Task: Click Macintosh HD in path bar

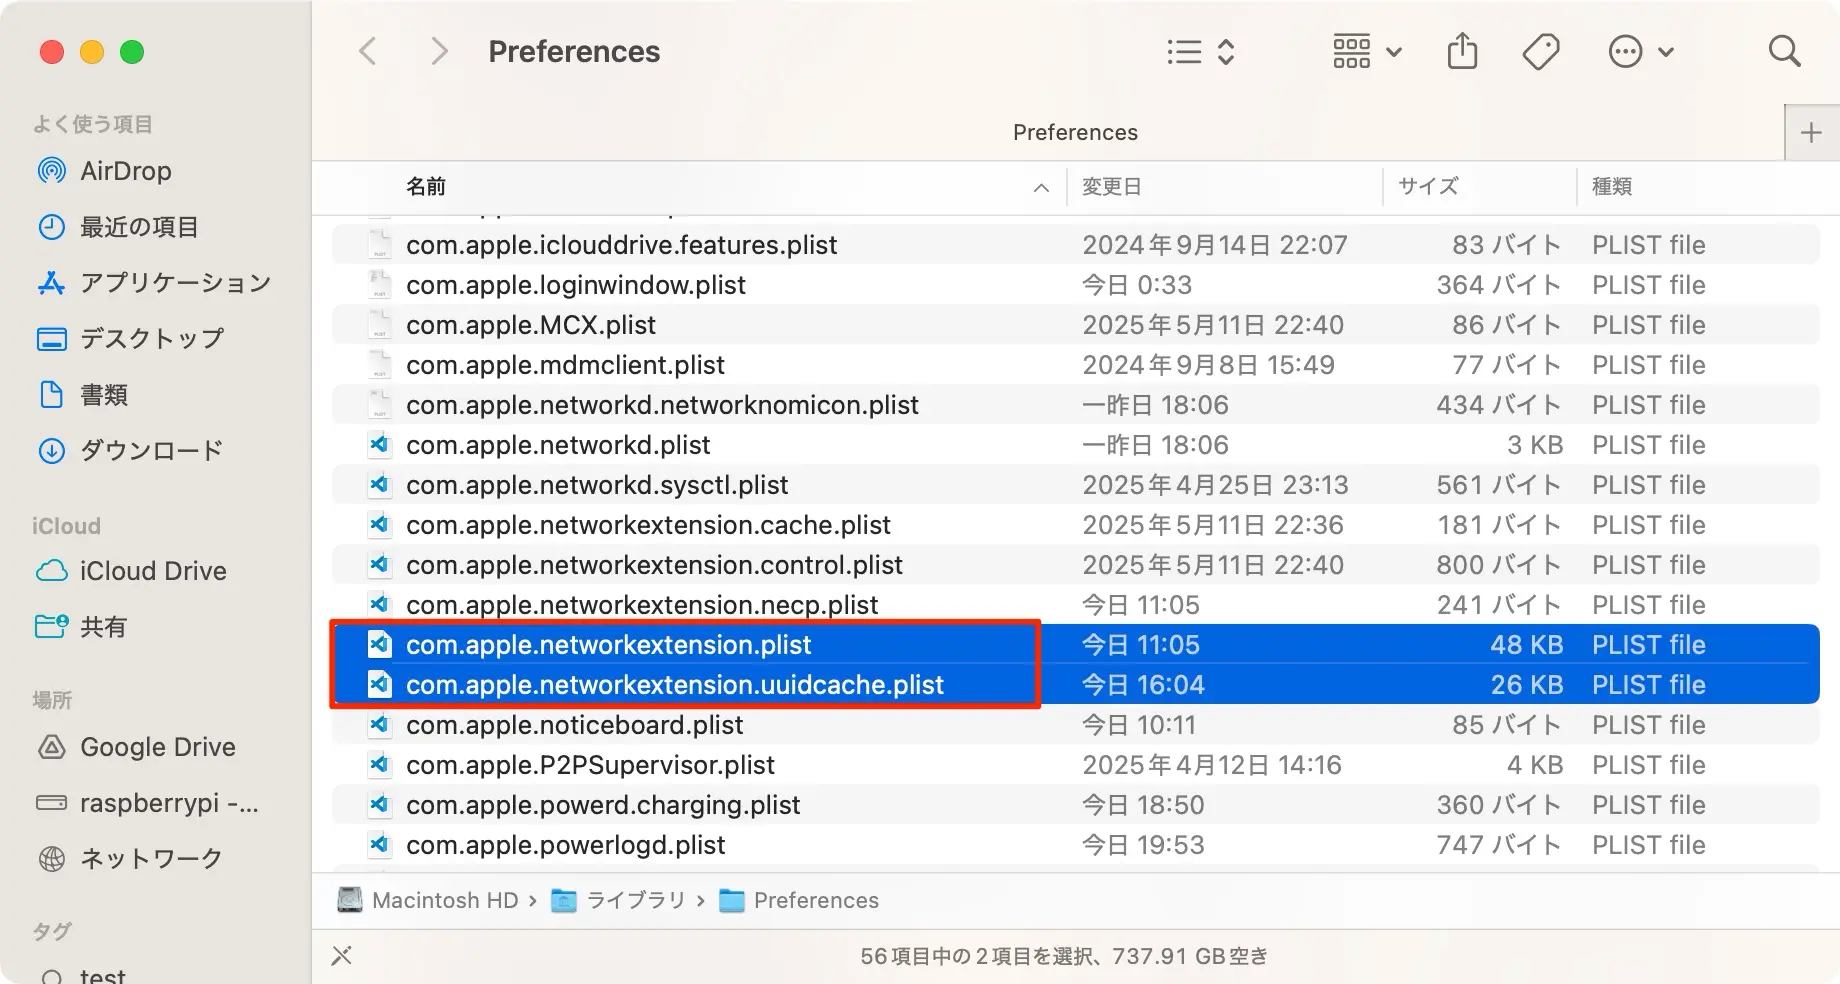Action: (429, 901)
